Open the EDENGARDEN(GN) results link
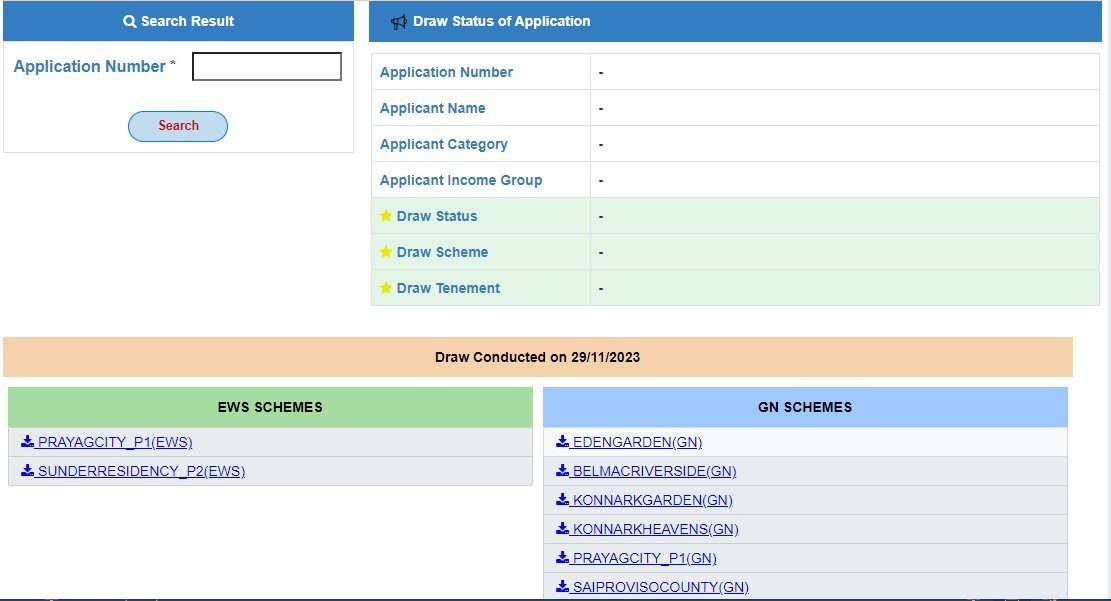 (x=637, y=442)
